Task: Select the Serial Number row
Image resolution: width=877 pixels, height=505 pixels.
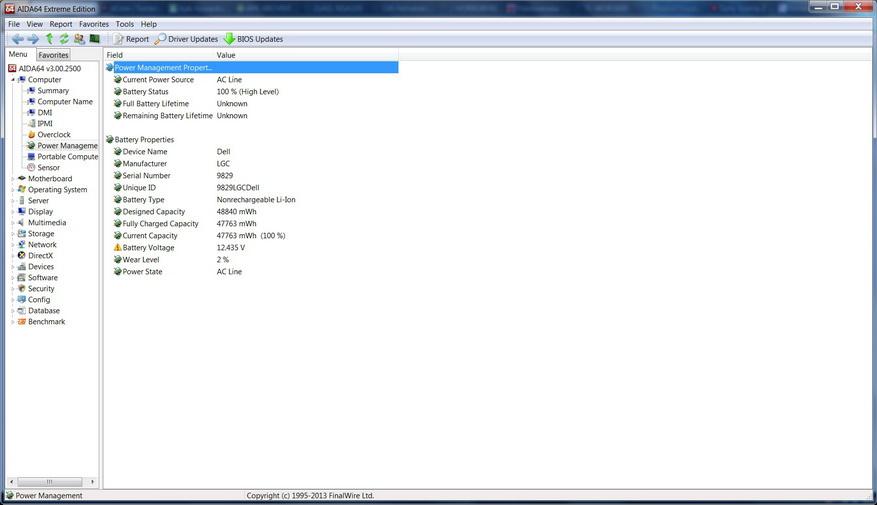Action: coord(252,176)
